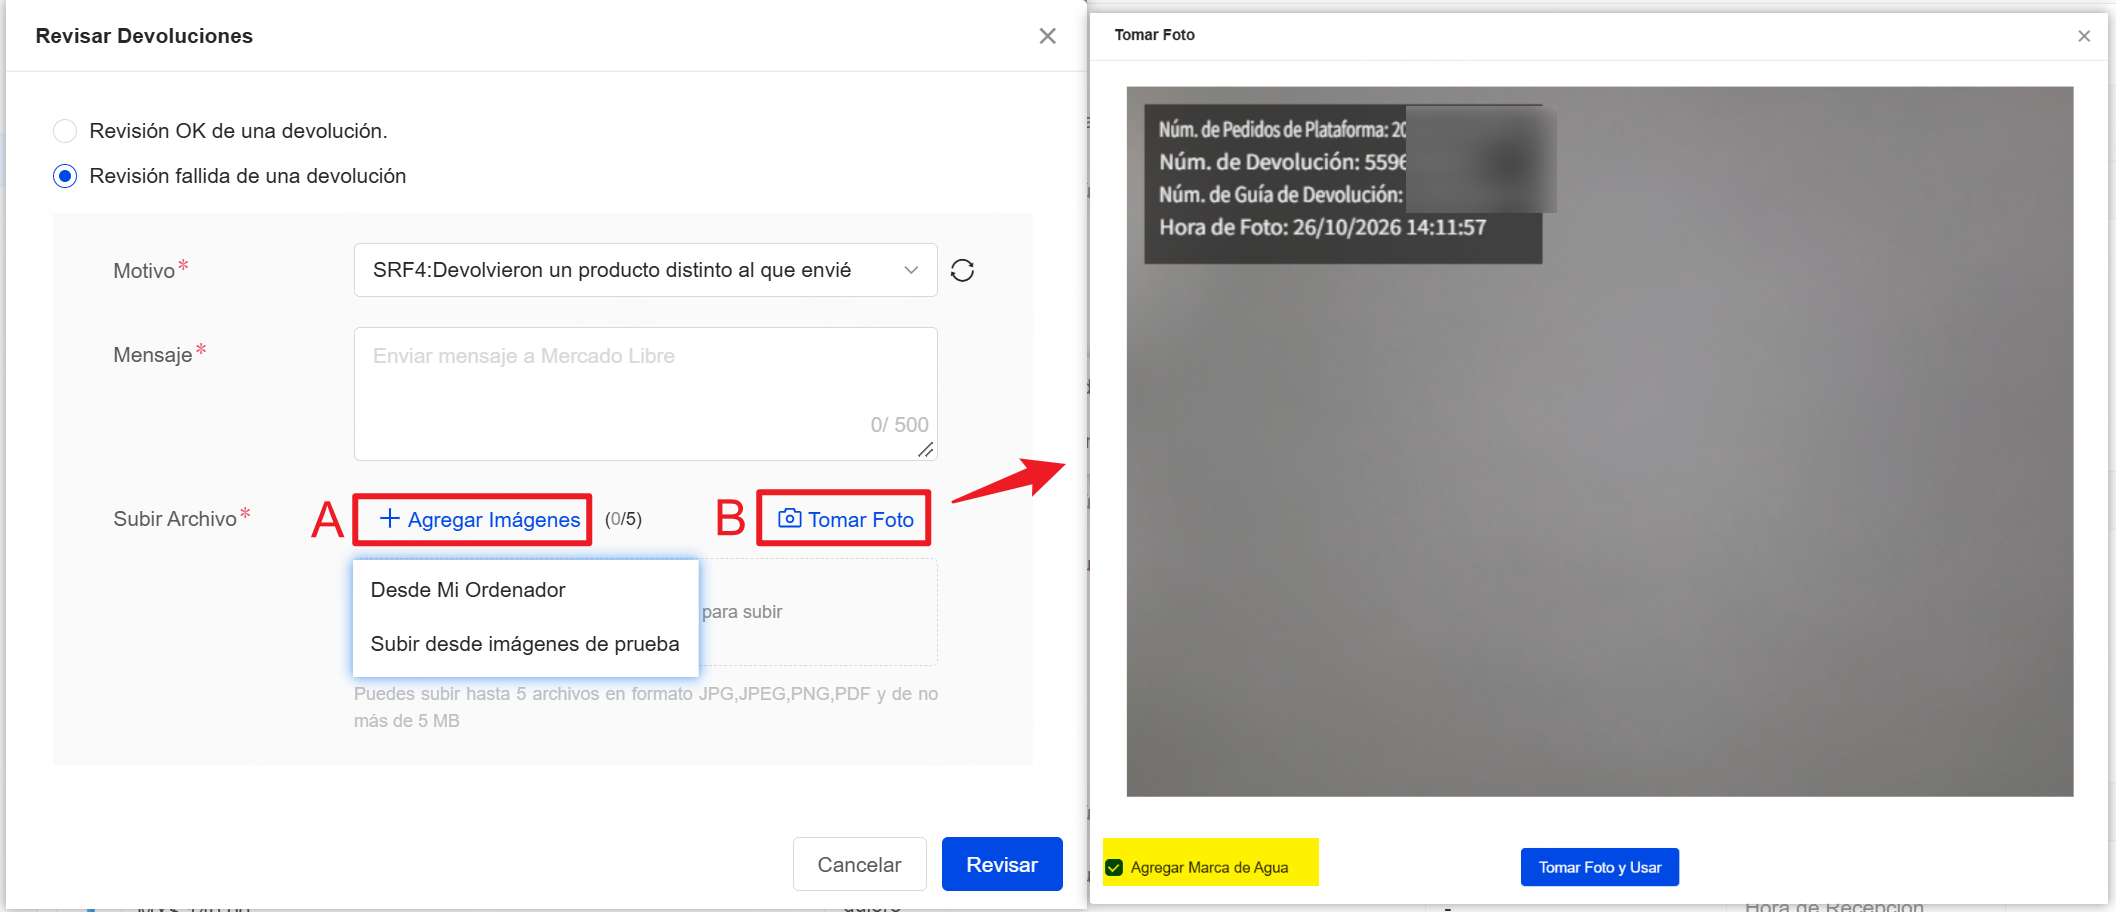The height and width of the screenshot is (912, 2116).
Task: Open the Motivo dropdown list
Action: pyautogui.click(x=645, y=270)
